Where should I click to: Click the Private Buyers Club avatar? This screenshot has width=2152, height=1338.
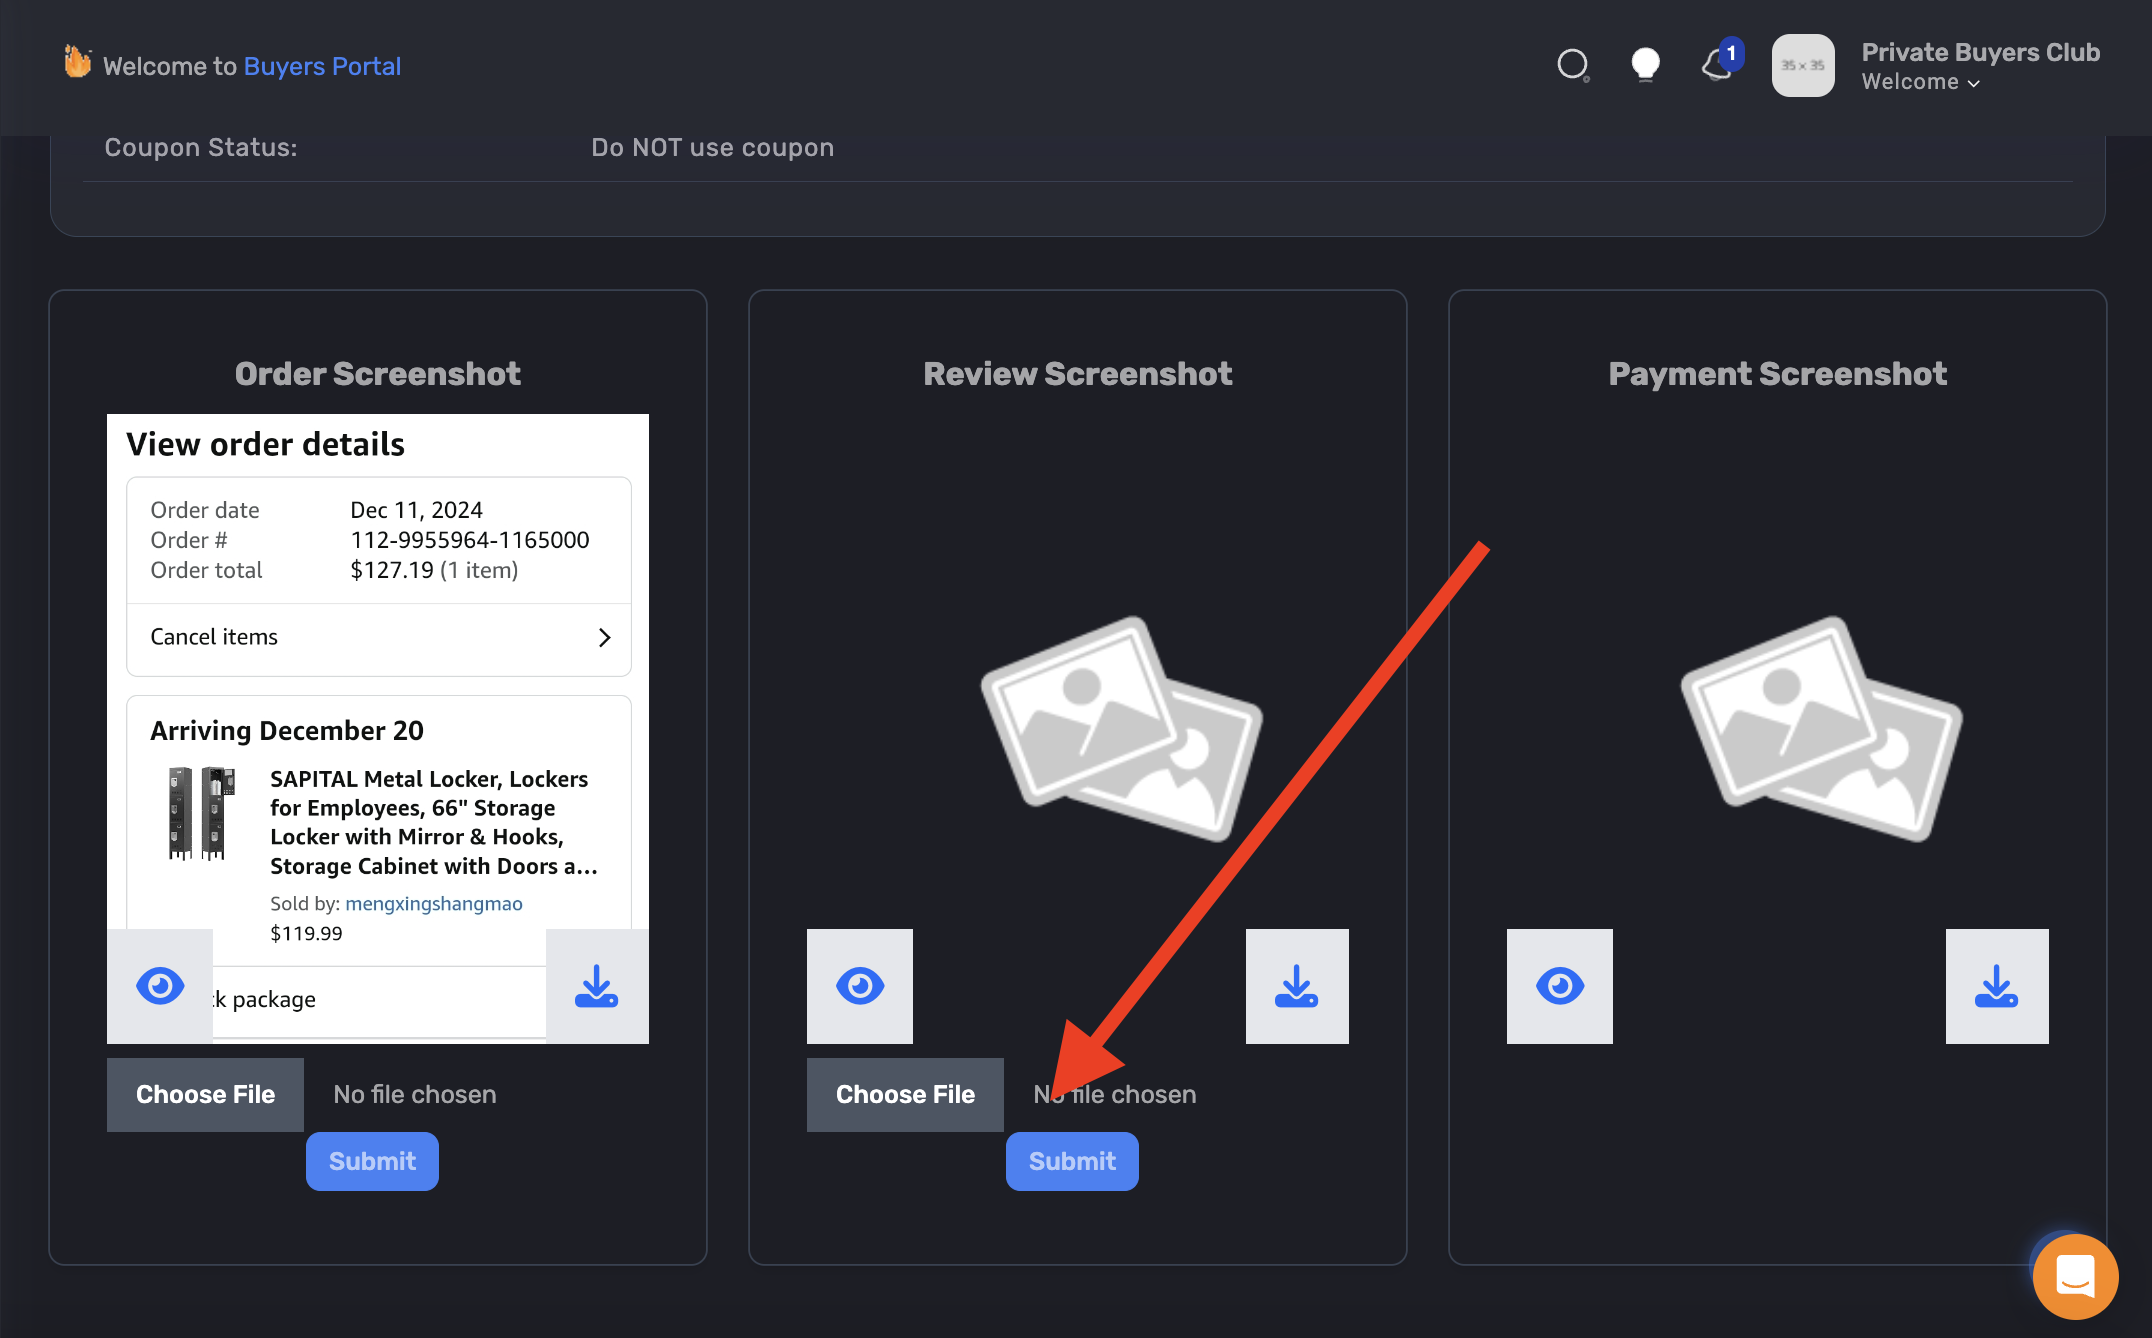pos(1803,66)
